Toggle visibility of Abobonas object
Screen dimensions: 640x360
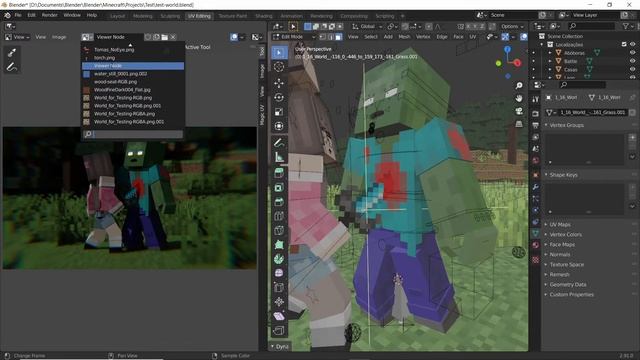point(632,53)
